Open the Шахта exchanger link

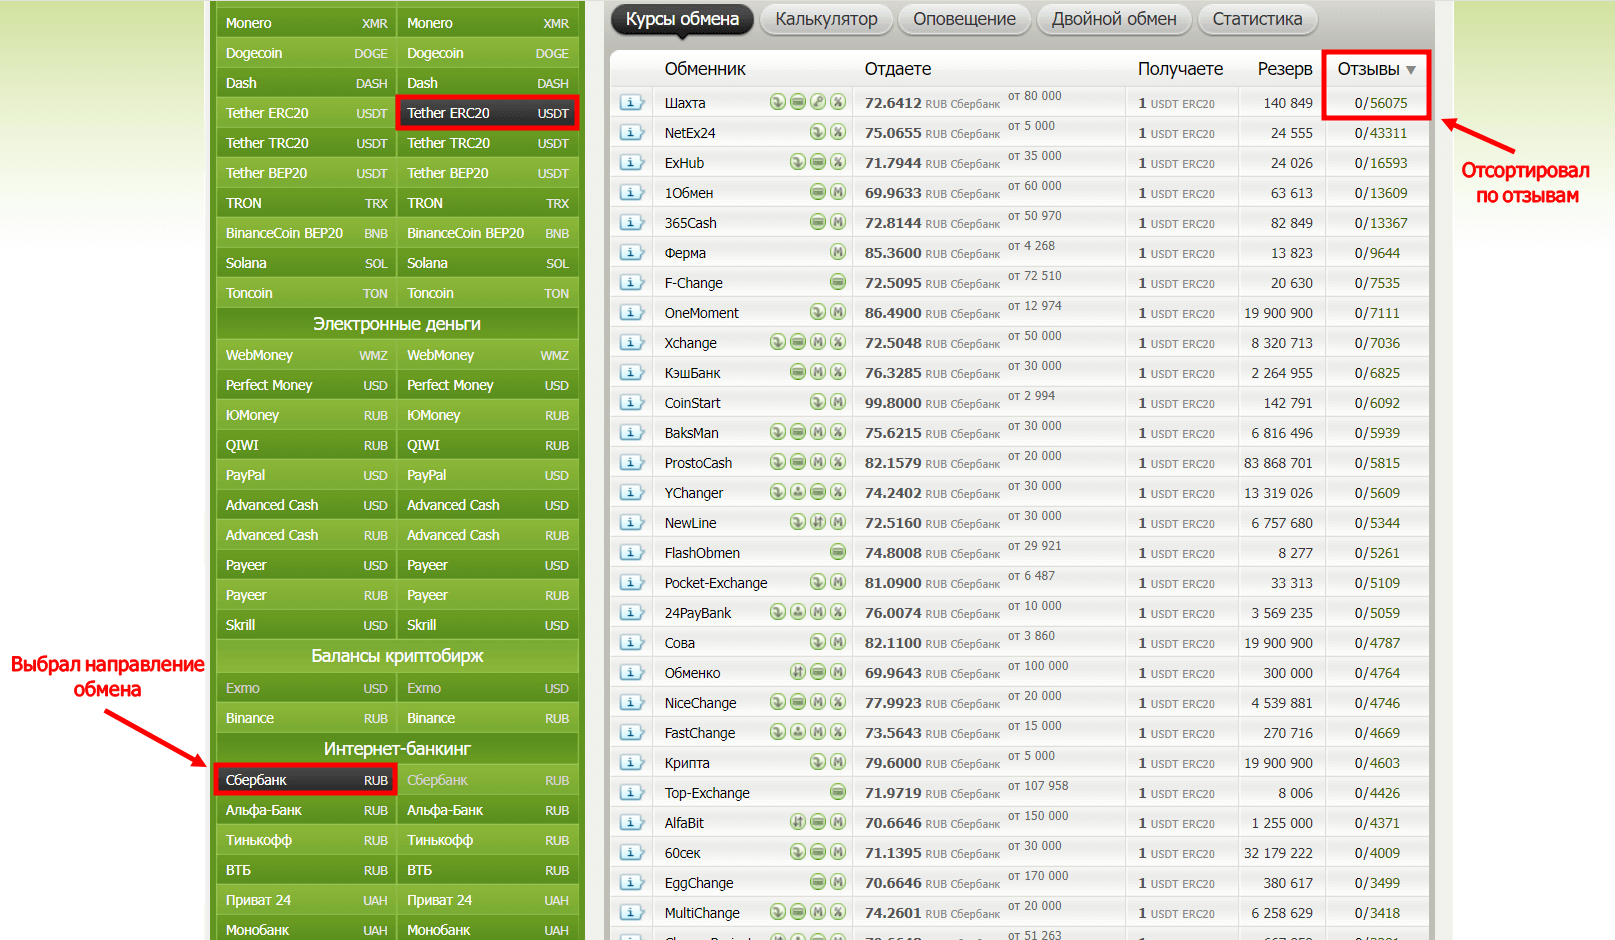click(685, 103)
